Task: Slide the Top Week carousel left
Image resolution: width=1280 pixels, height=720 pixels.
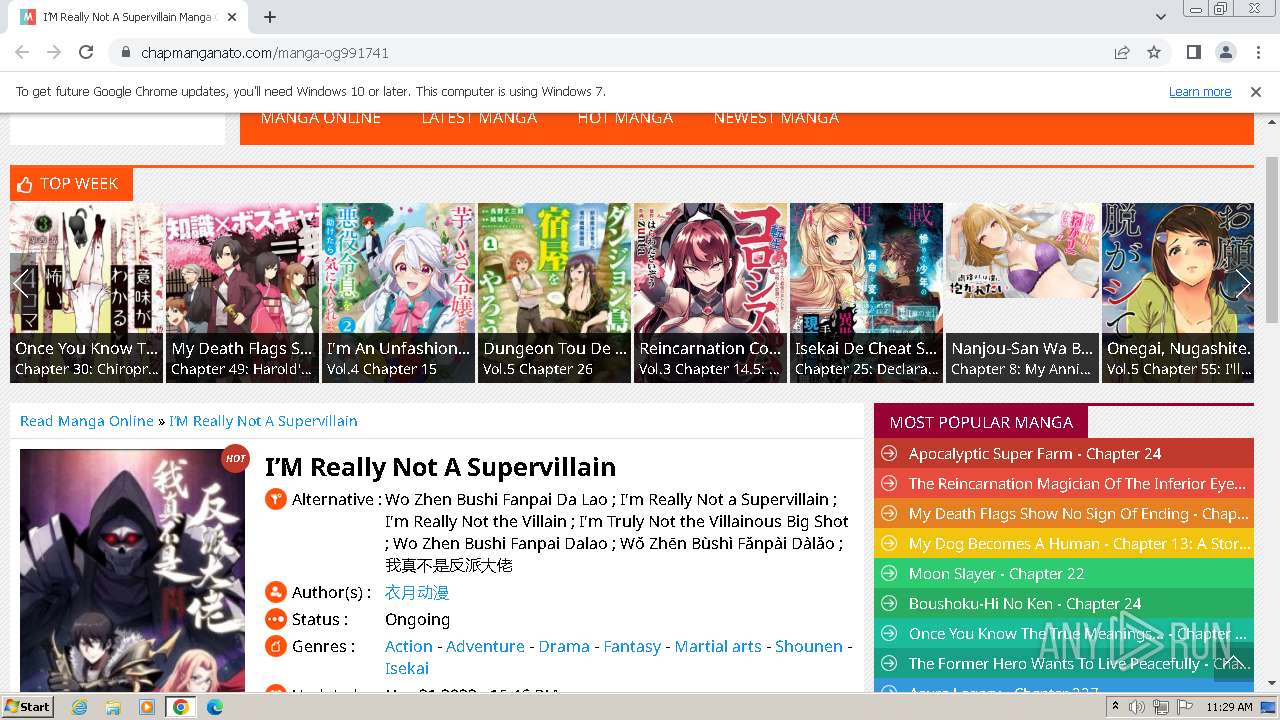Action: pyautogui.click(x=23, y=283)
